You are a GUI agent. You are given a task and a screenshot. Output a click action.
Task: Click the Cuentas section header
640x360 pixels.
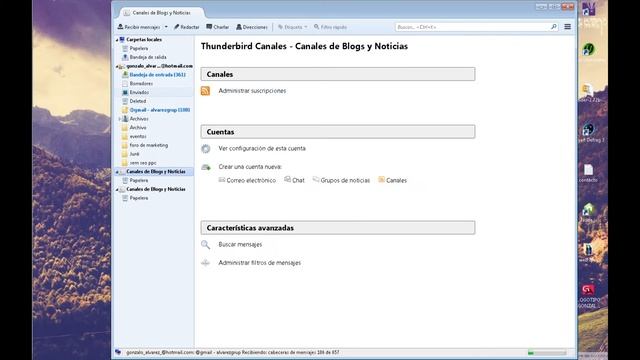pyautogui.click(x=338, y=132)
